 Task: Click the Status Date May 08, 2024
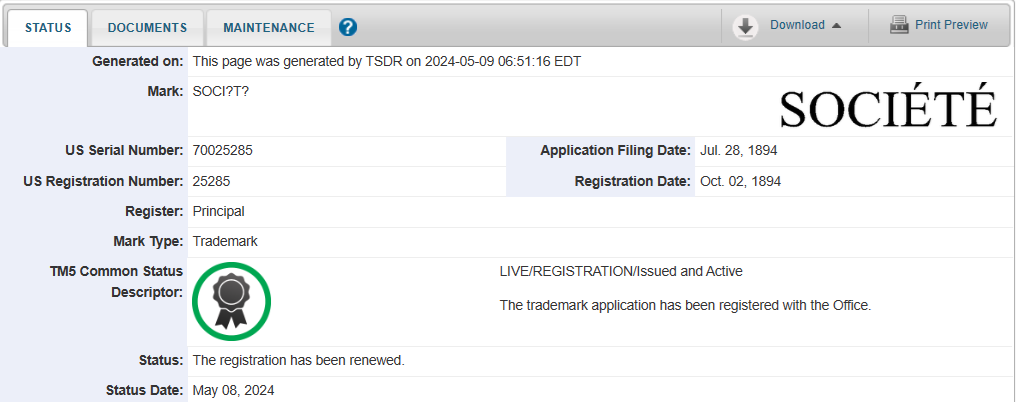[x=233, y=391]
